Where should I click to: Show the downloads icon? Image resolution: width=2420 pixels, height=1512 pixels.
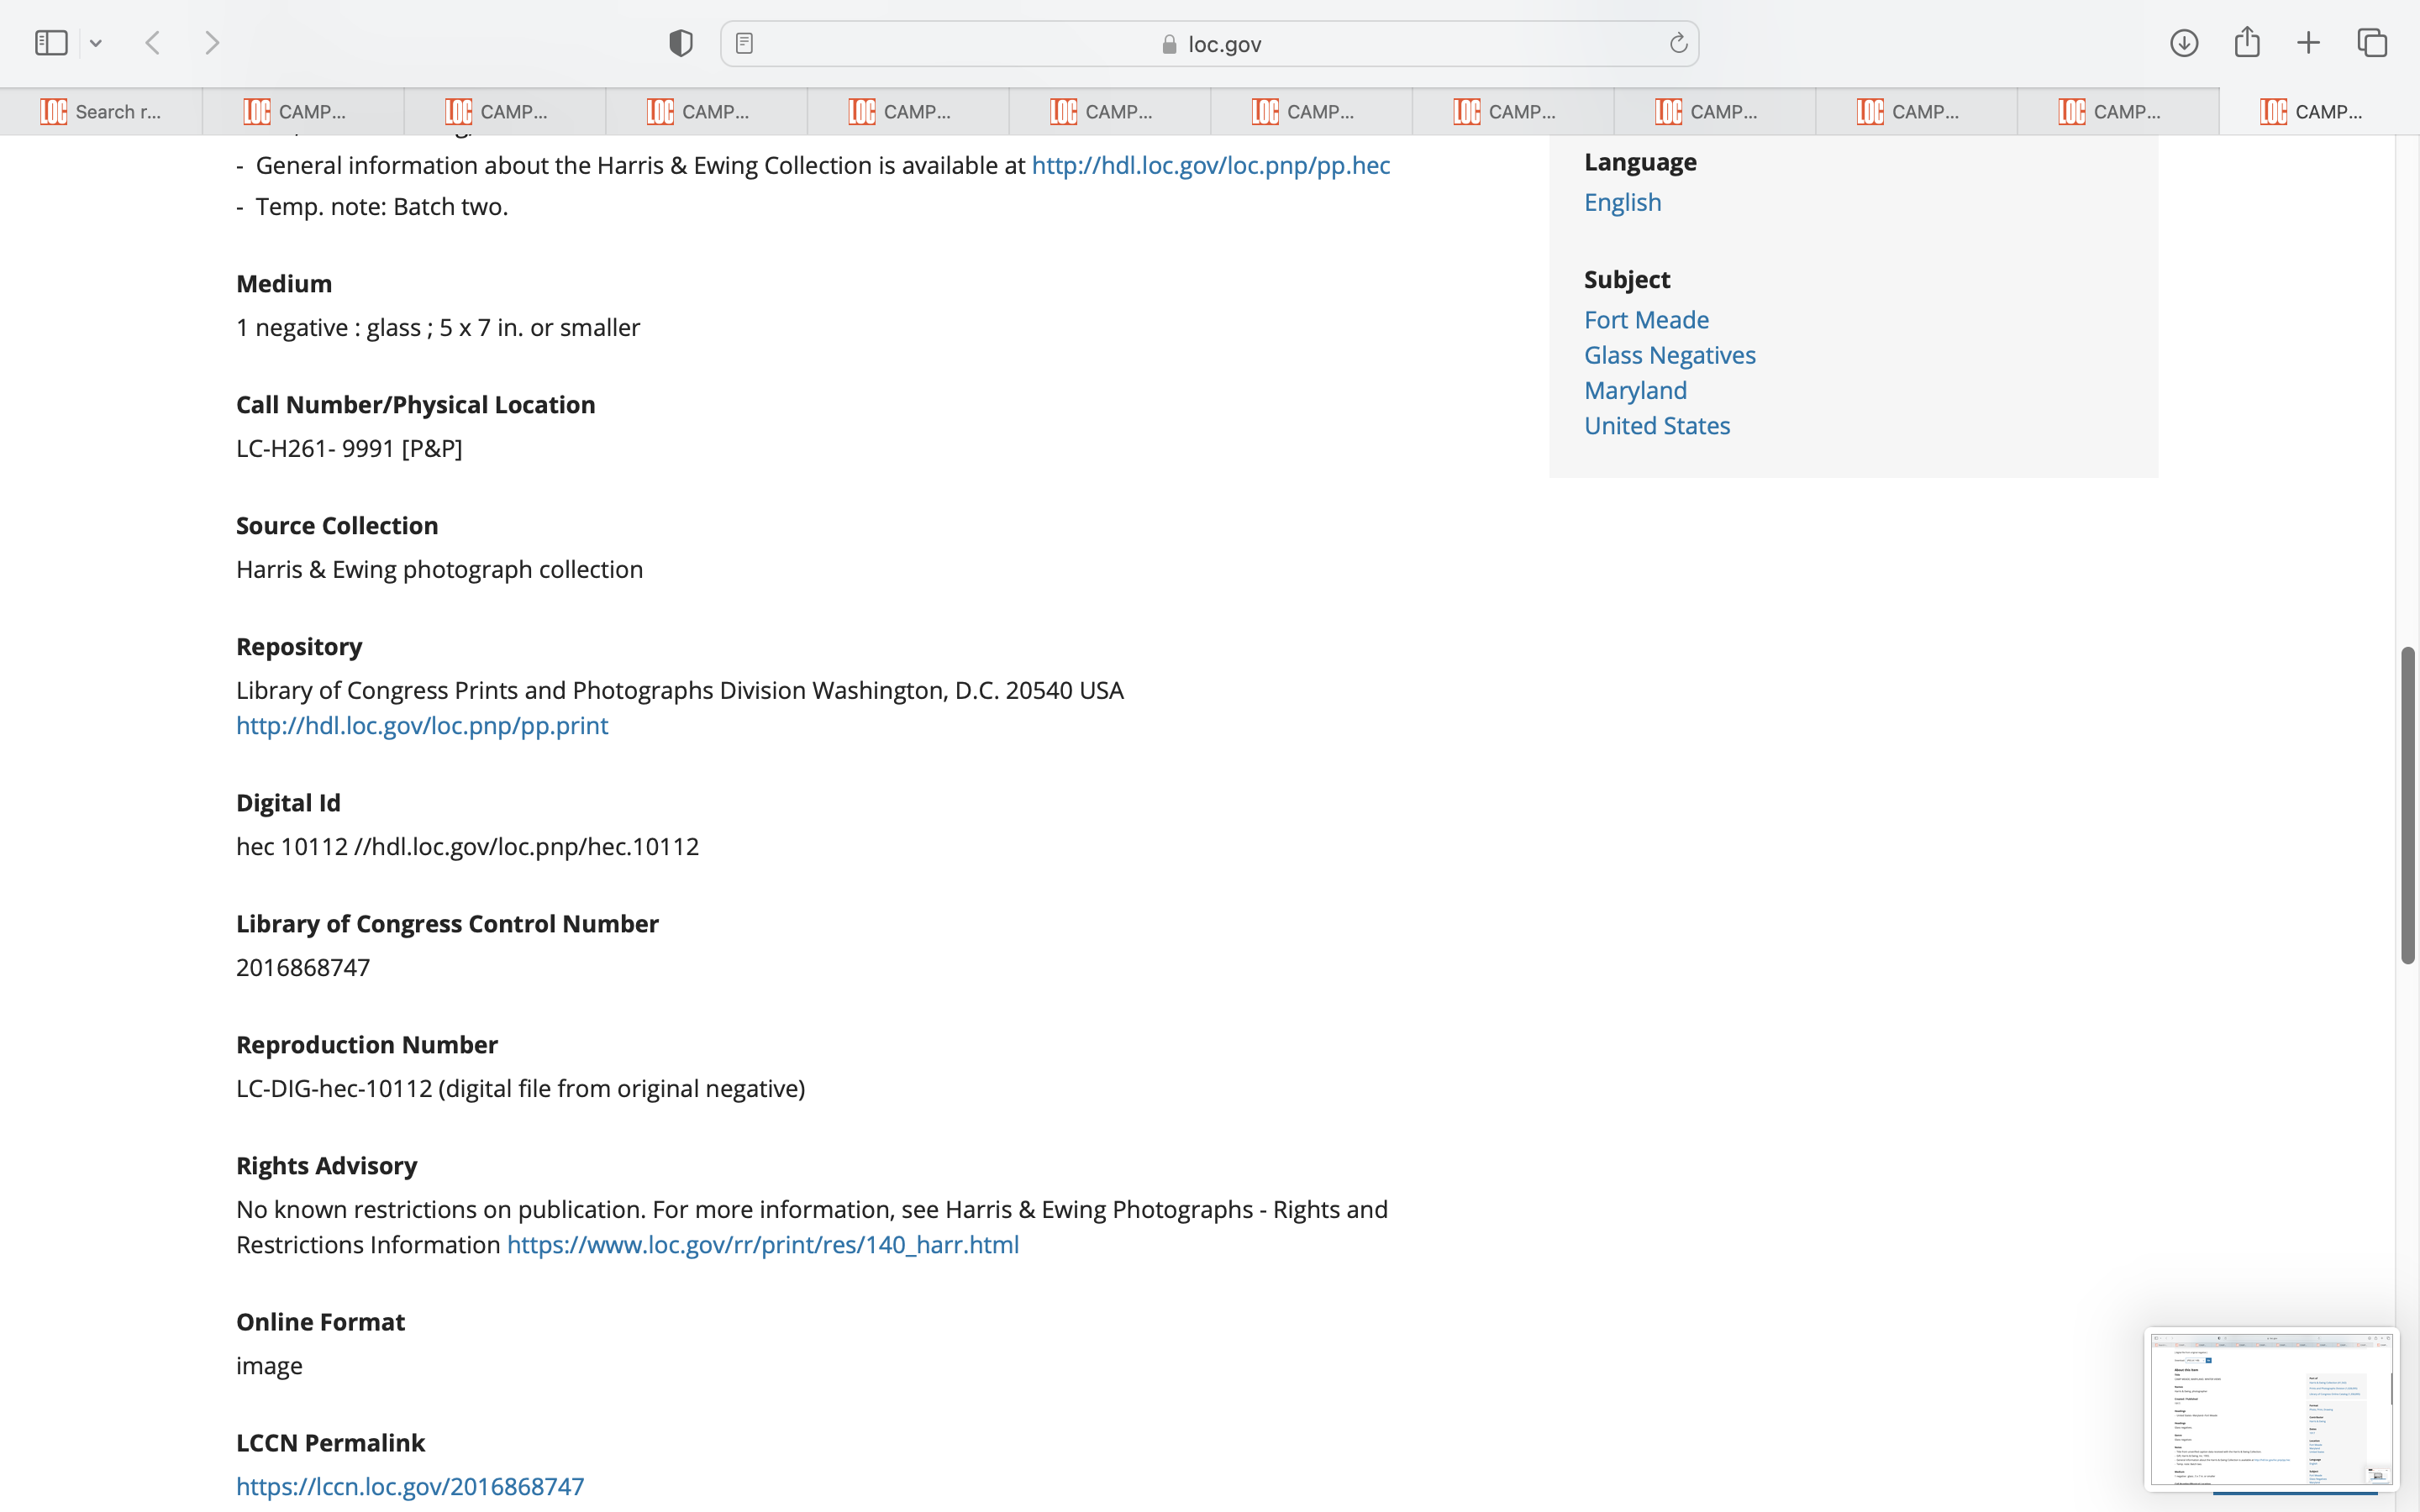(2184, 43)
